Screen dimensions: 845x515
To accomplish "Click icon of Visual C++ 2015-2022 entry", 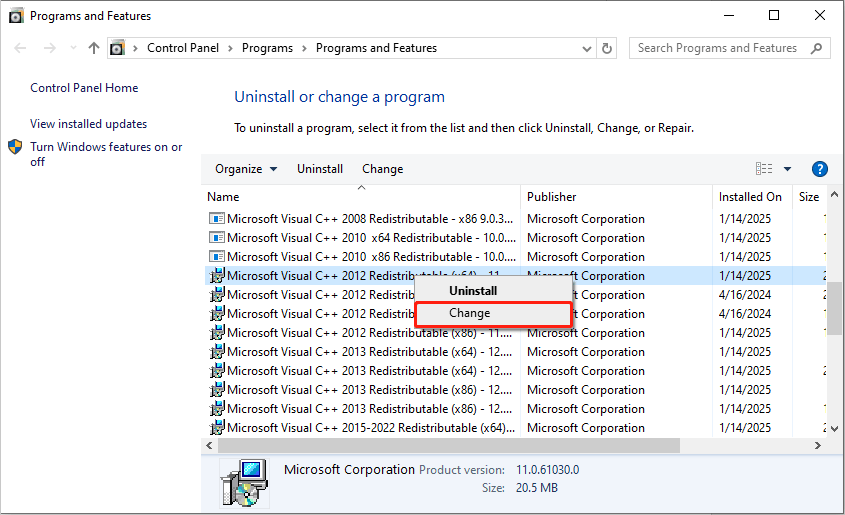I will click(217, 428).
